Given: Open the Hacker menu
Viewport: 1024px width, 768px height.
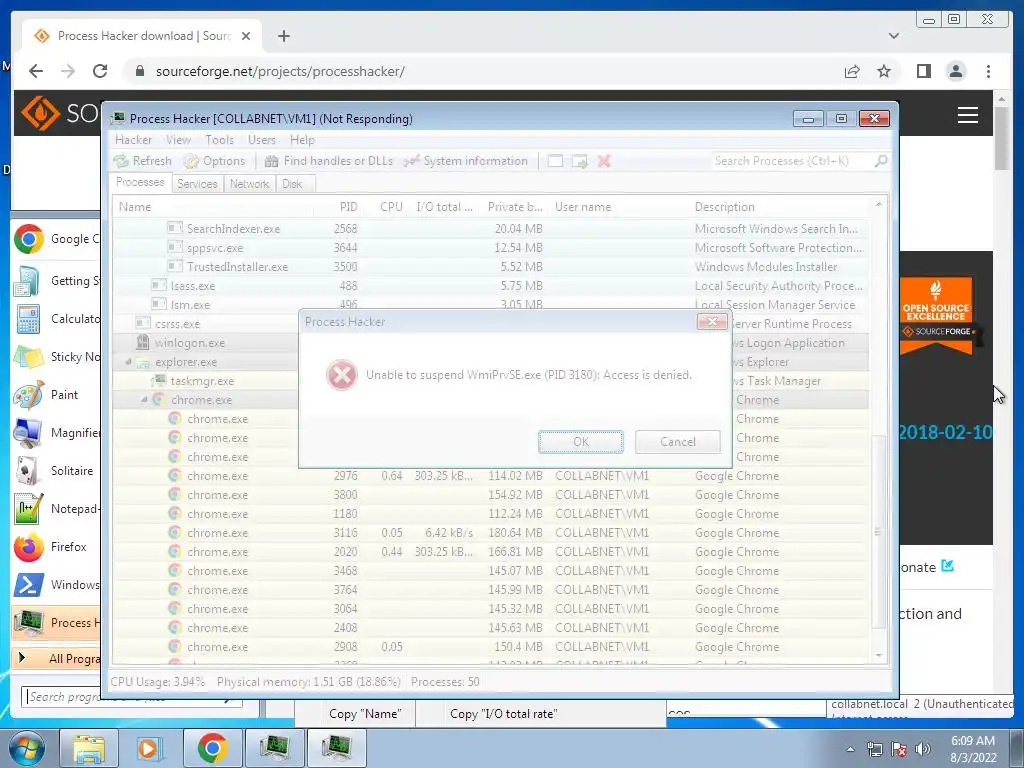Looking at the screenshot, I should (x=133, y=140).
